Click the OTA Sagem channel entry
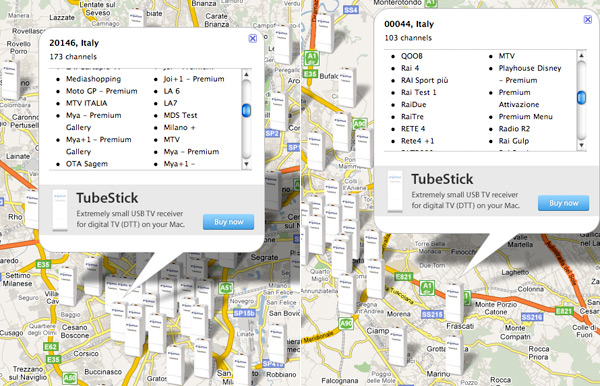Image resolution: width=600 pixels, height=386 pixels. coord(87,164)
